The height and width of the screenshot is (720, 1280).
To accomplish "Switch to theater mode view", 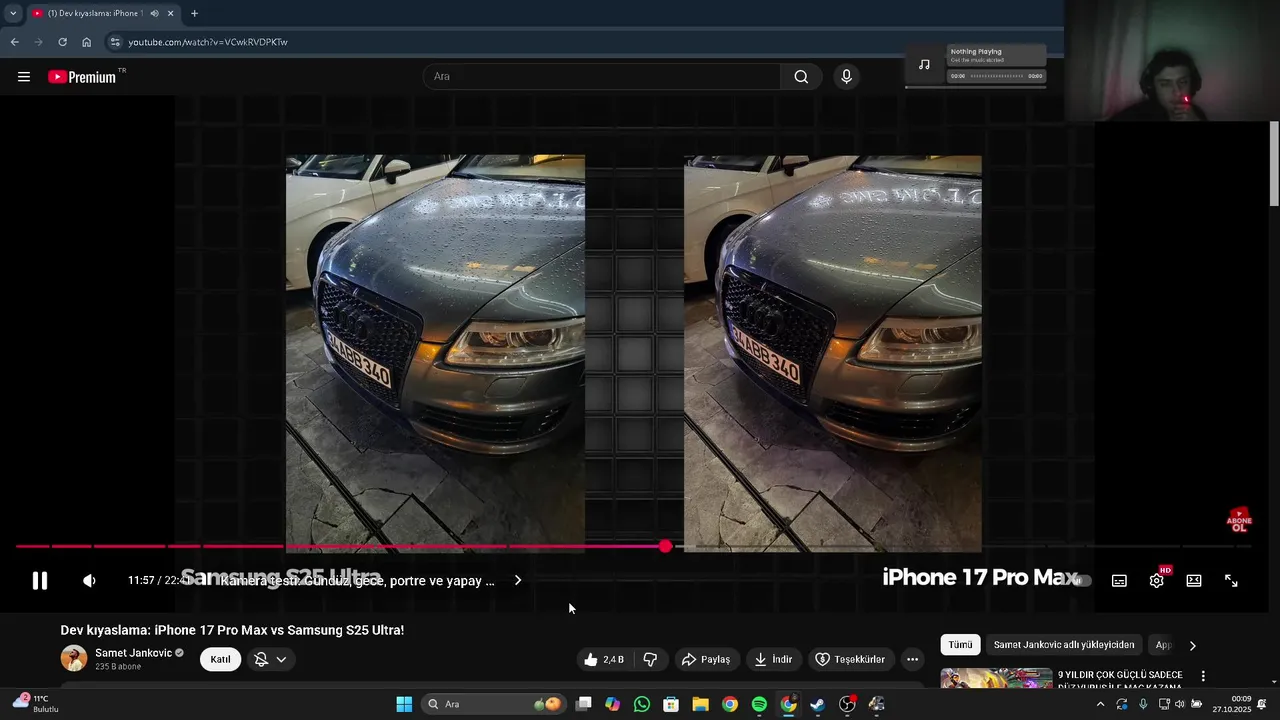I will coord(1194,581).
